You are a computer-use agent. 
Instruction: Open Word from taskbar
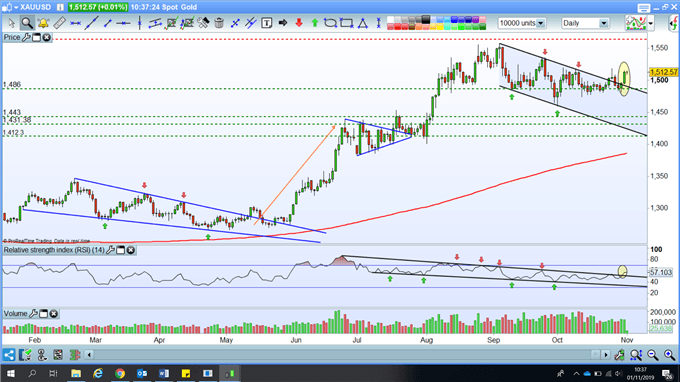point(164,373)
